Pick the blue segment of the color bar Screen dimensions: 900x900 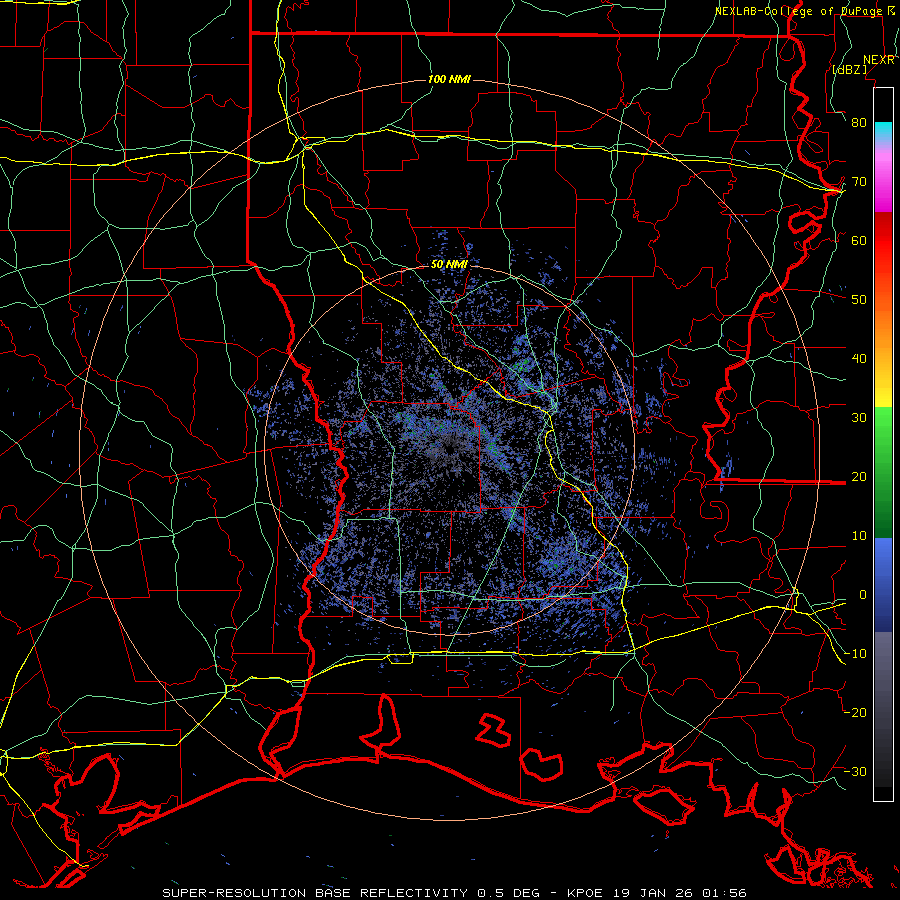(883, 585)
